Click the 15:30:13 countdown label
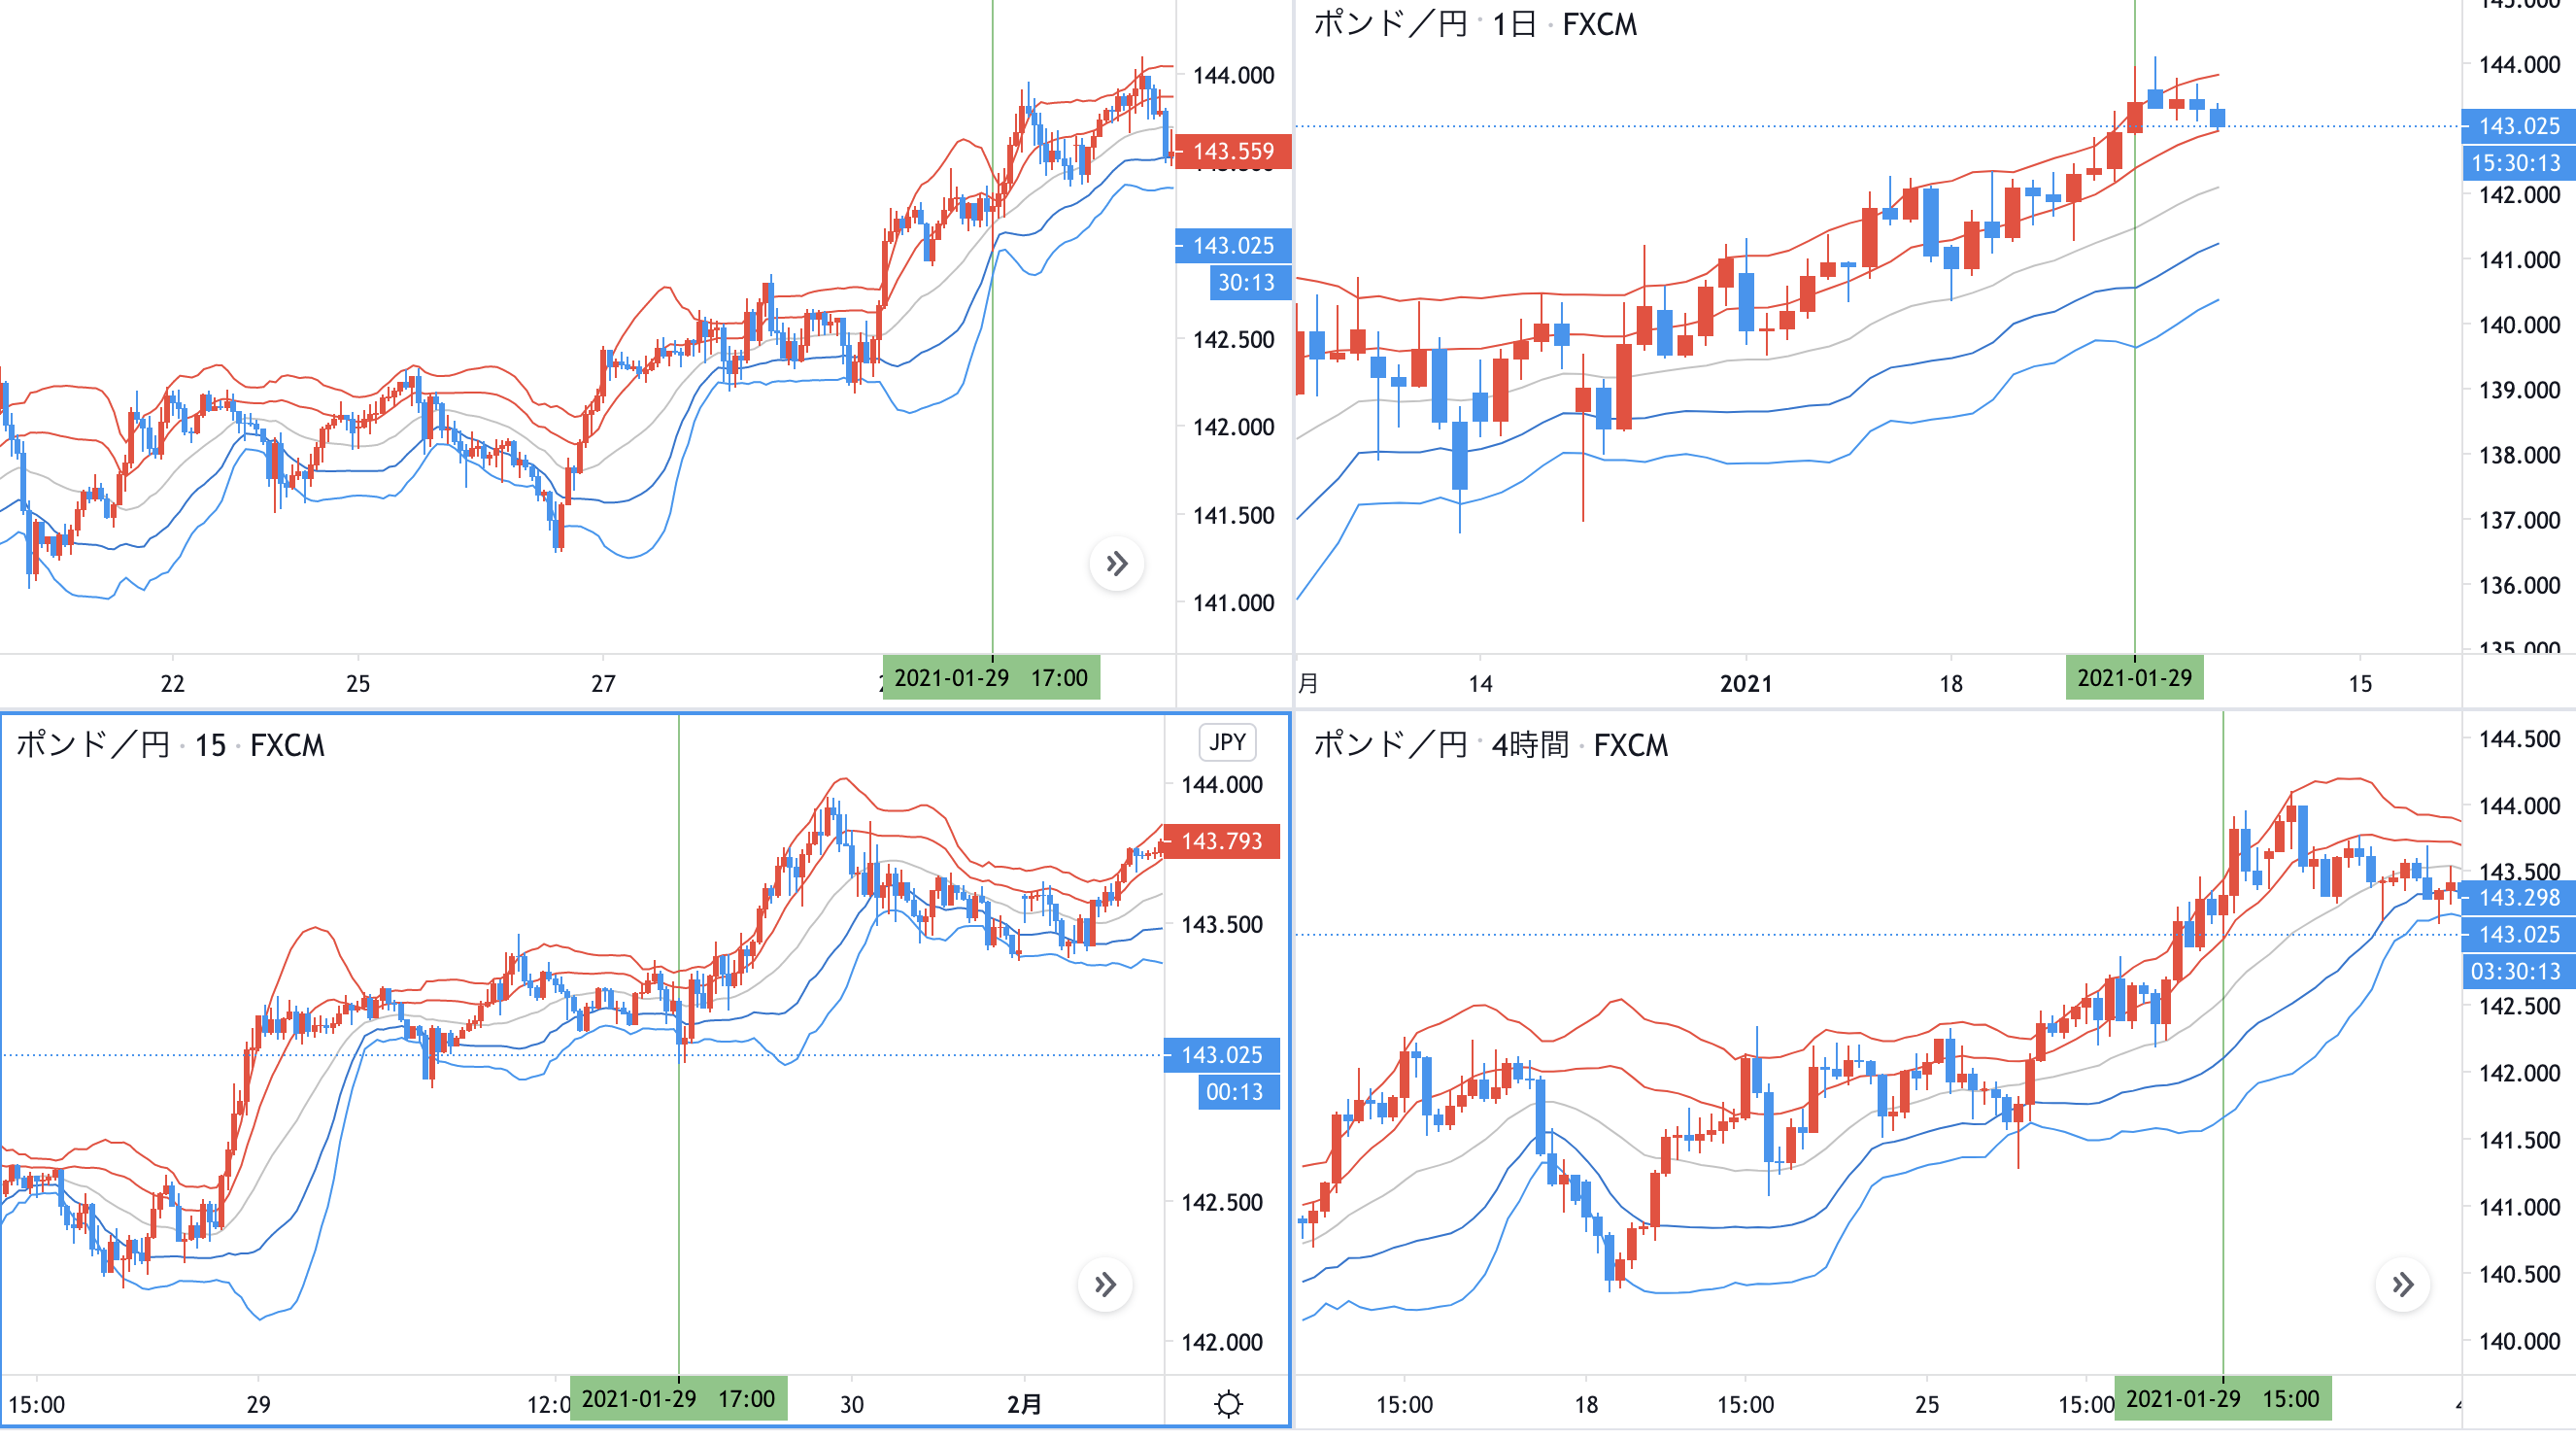The image size is (2576, 1440). click(x=2516, y=163)
